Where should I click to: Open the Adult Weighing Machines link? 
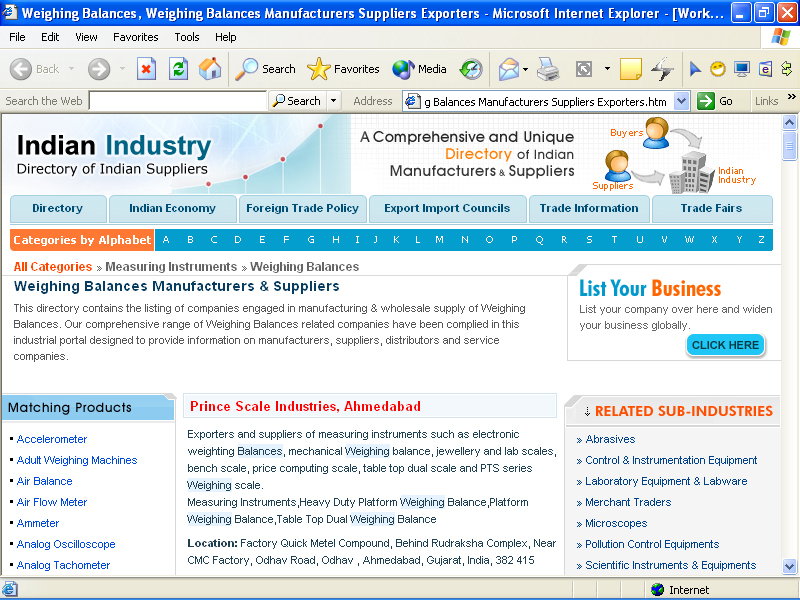[77, 460]
